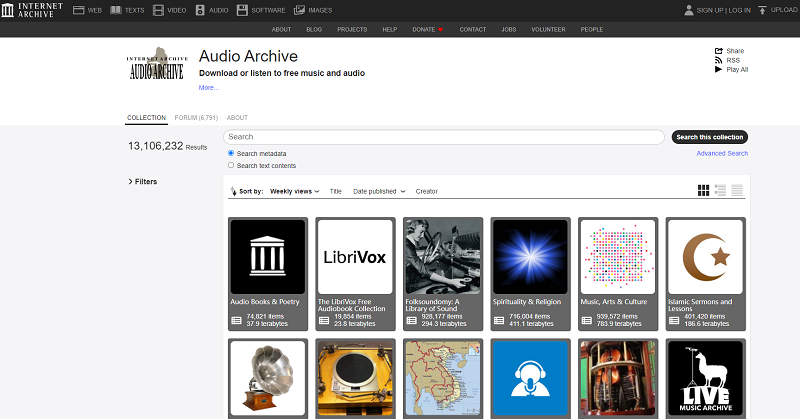Open the blue headset collection thumbnail

(x=530, y=378)
